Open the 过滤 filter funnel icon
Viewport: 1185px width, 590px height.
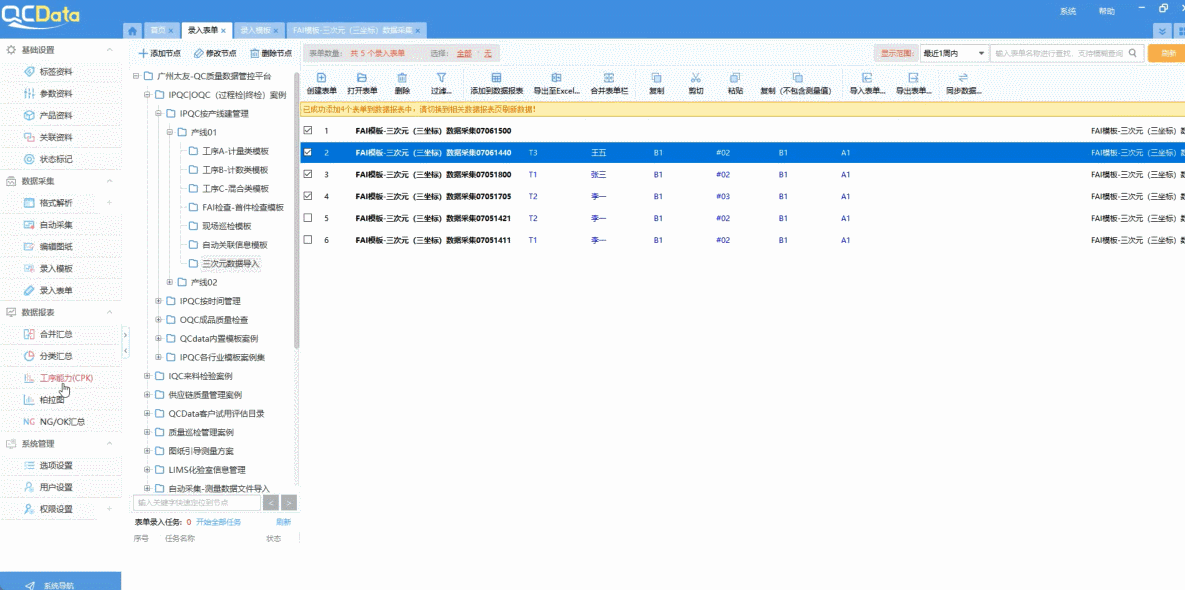(441, 78)
